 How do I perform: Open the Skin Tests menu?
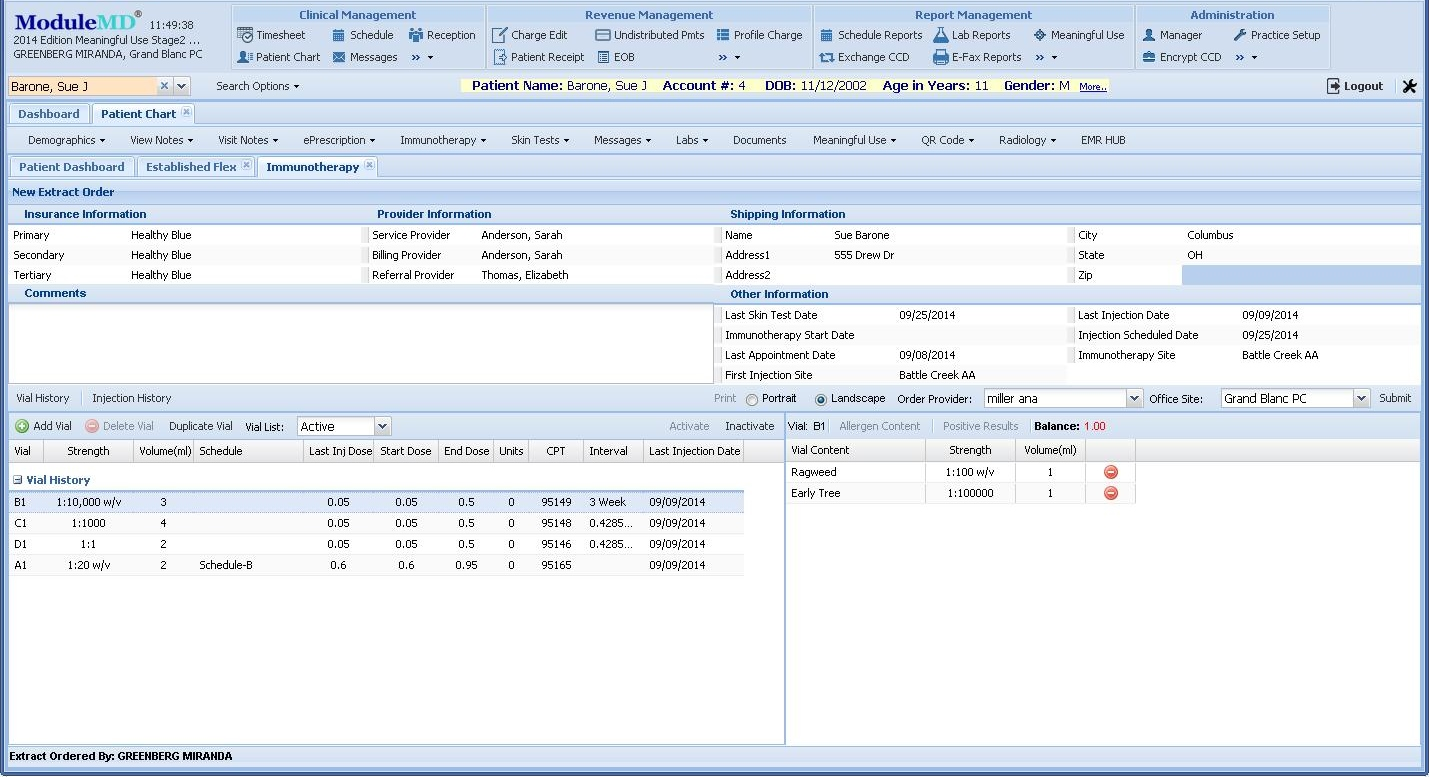538,140
